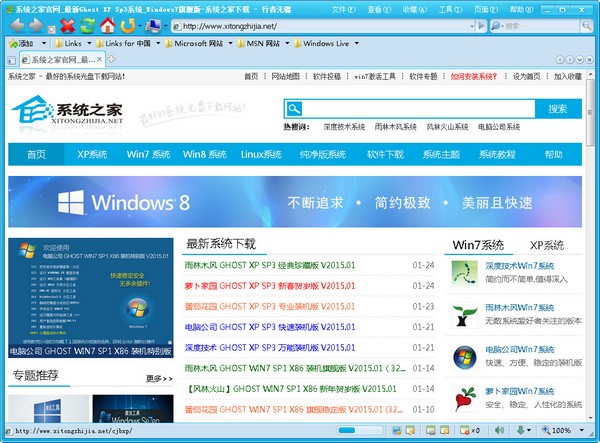The image size is (600, 443).
Task: Expand Windows Live folder dropdown
Action: coord(357,43)
